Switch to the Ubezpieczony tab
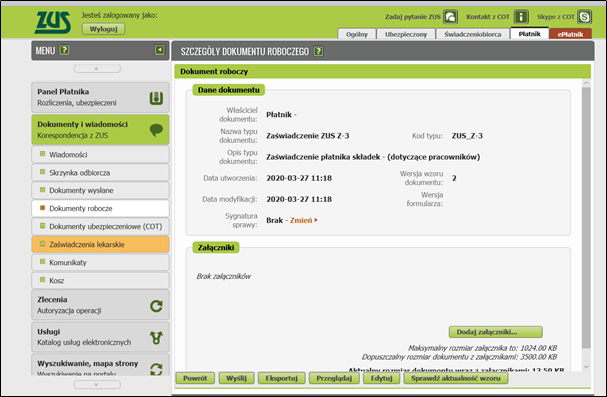The height and width of the screenshot is (397, 607). point(406,34)
